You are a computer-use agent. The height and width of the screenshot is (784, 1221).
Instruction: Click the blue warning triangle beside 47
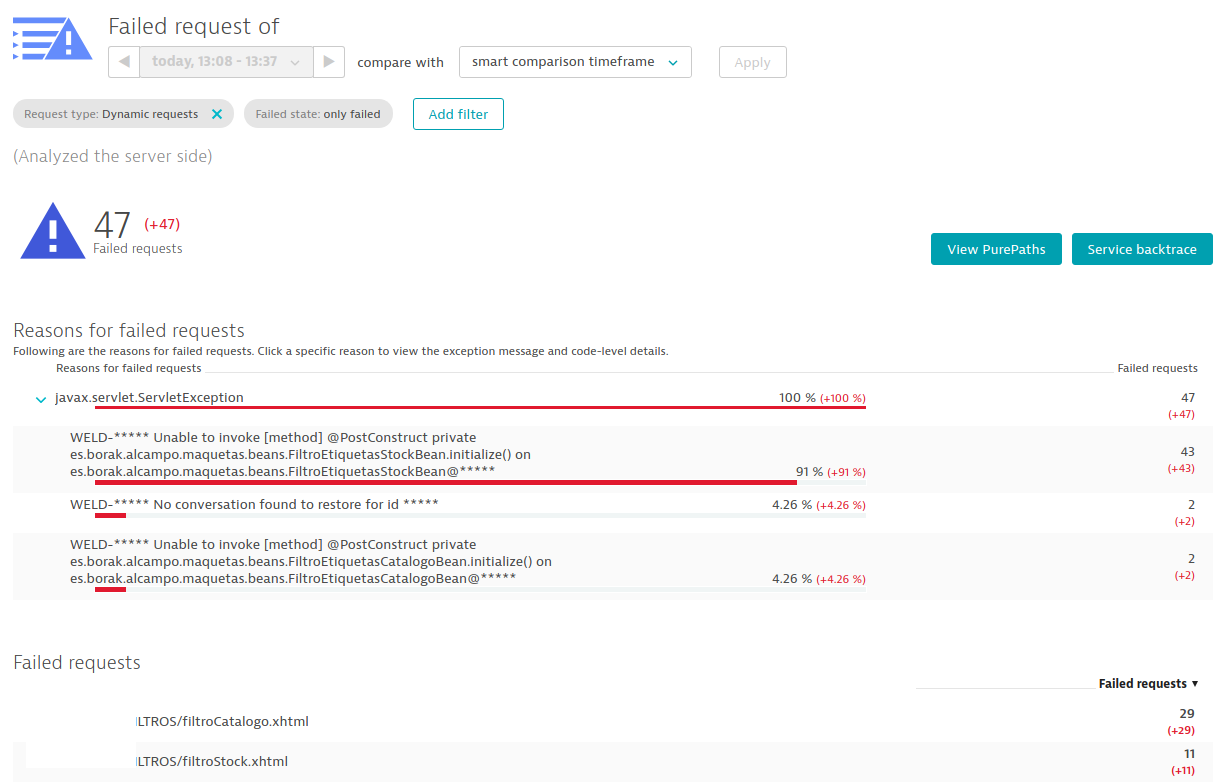pos(53,231)
